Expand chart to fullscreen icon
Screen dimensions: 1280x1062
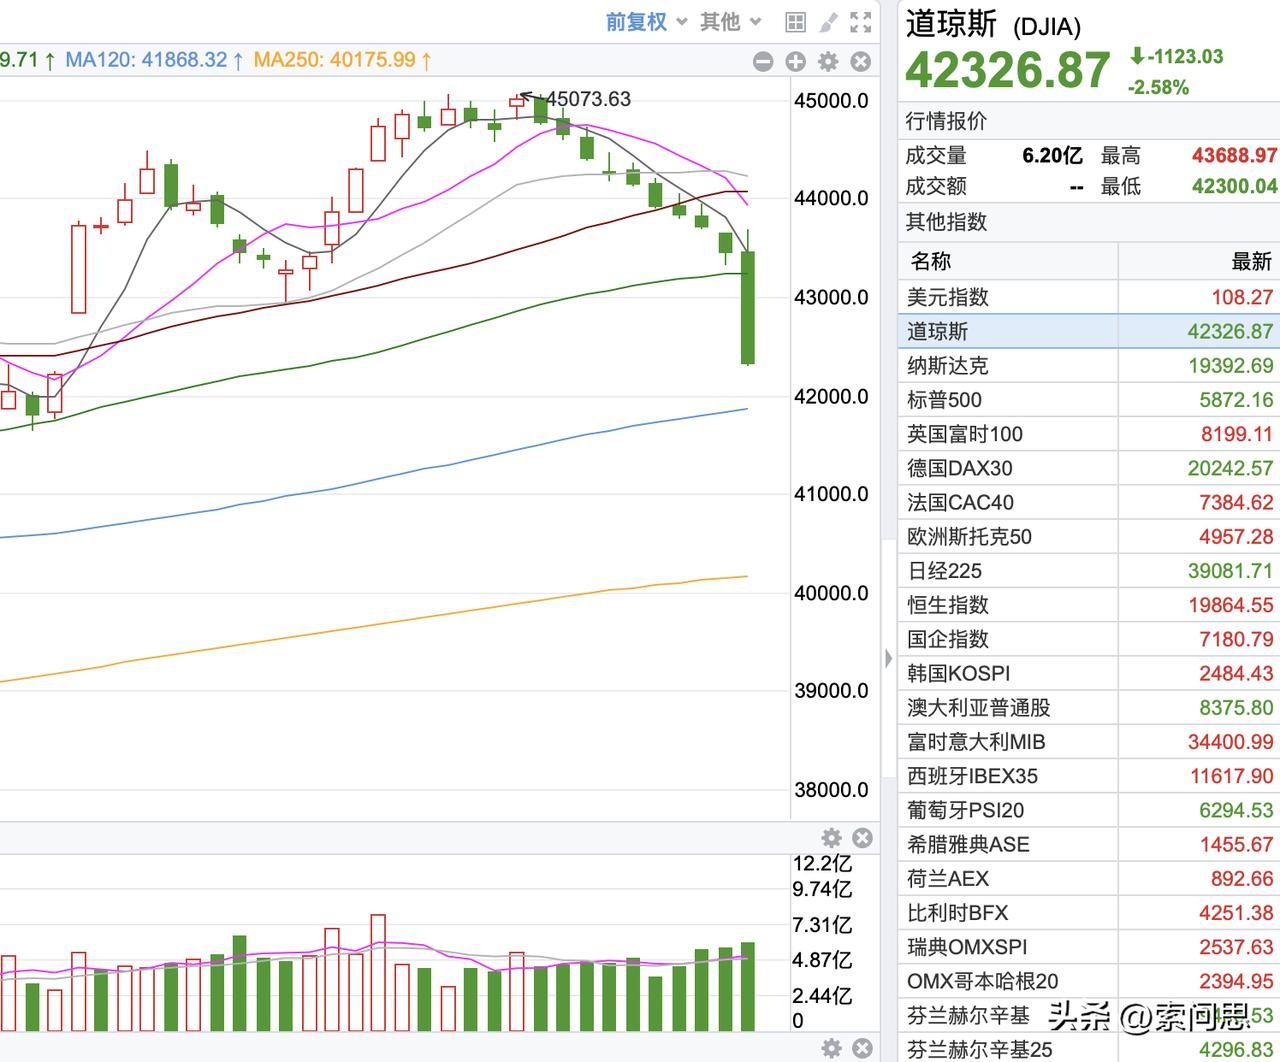(860, 22)
